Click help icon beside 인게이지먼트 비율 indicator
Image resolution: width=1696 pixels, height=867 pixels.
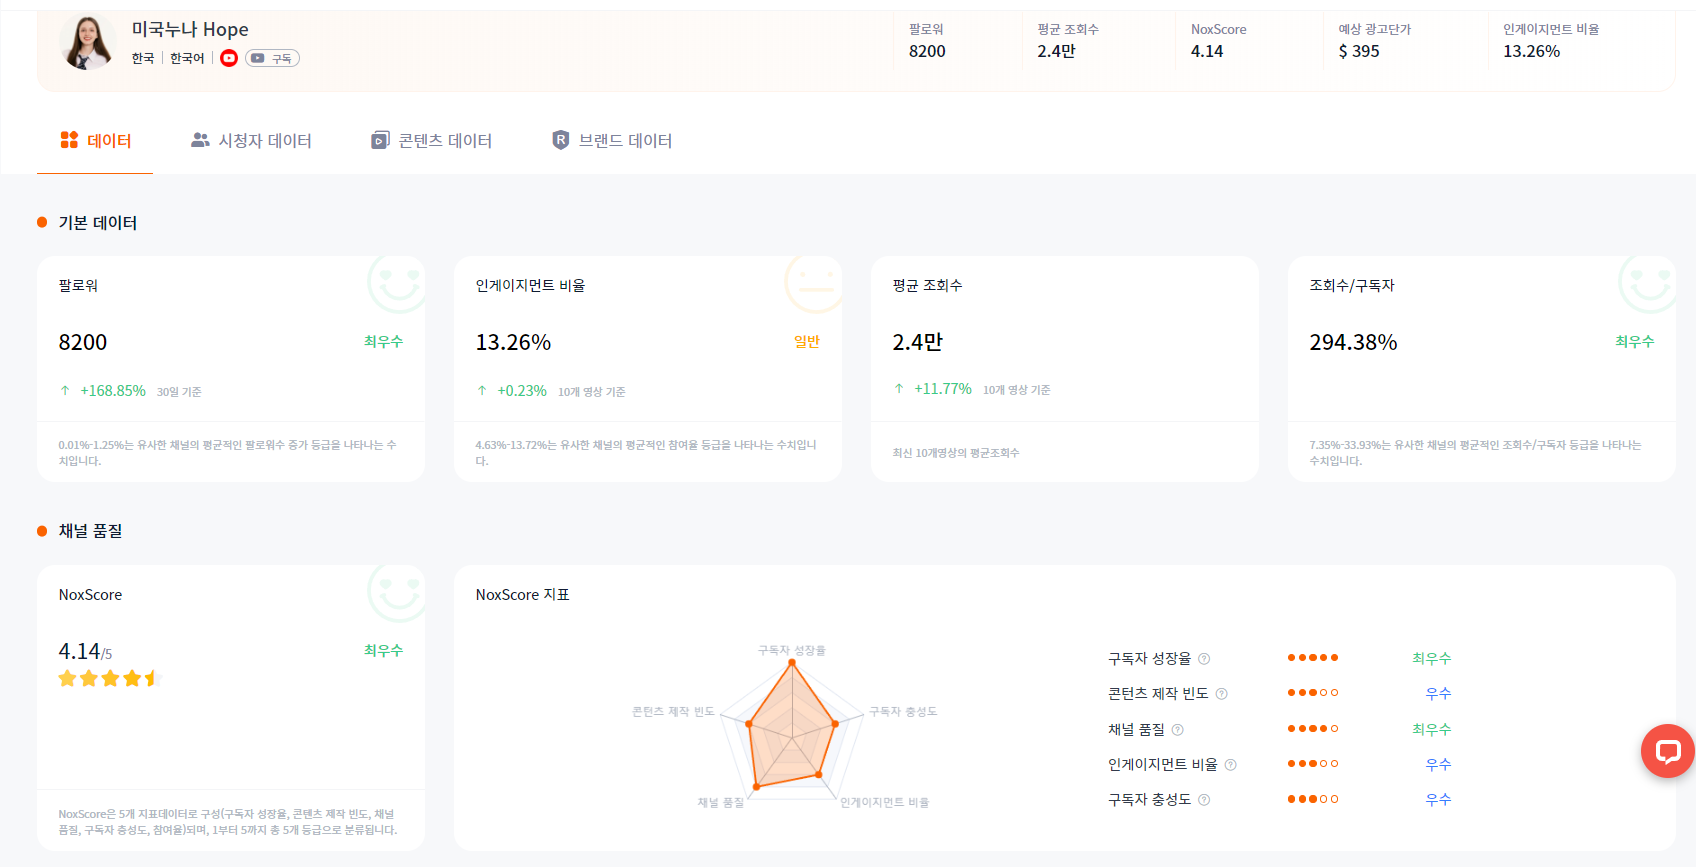click(1230, 765)
